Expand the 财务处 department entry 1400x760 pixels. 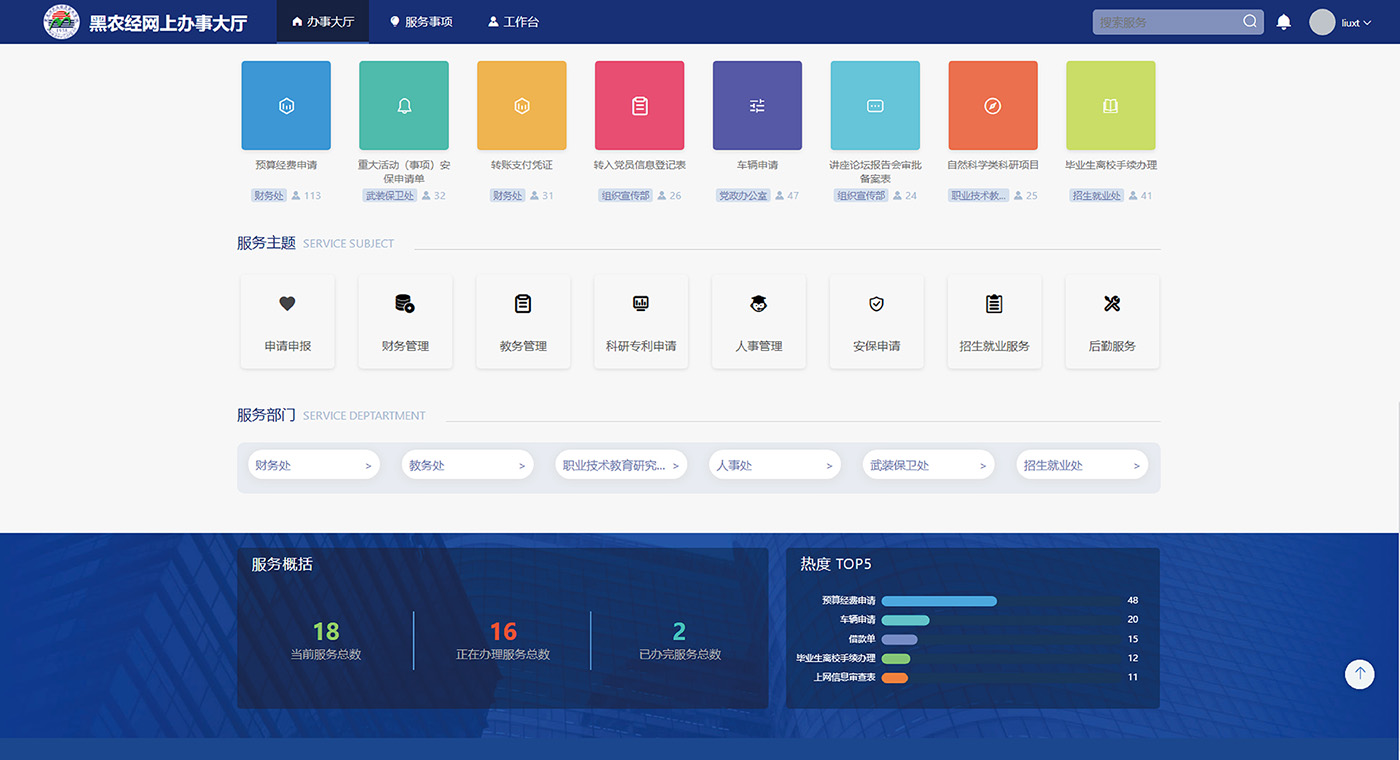click(x=313, y=466)
